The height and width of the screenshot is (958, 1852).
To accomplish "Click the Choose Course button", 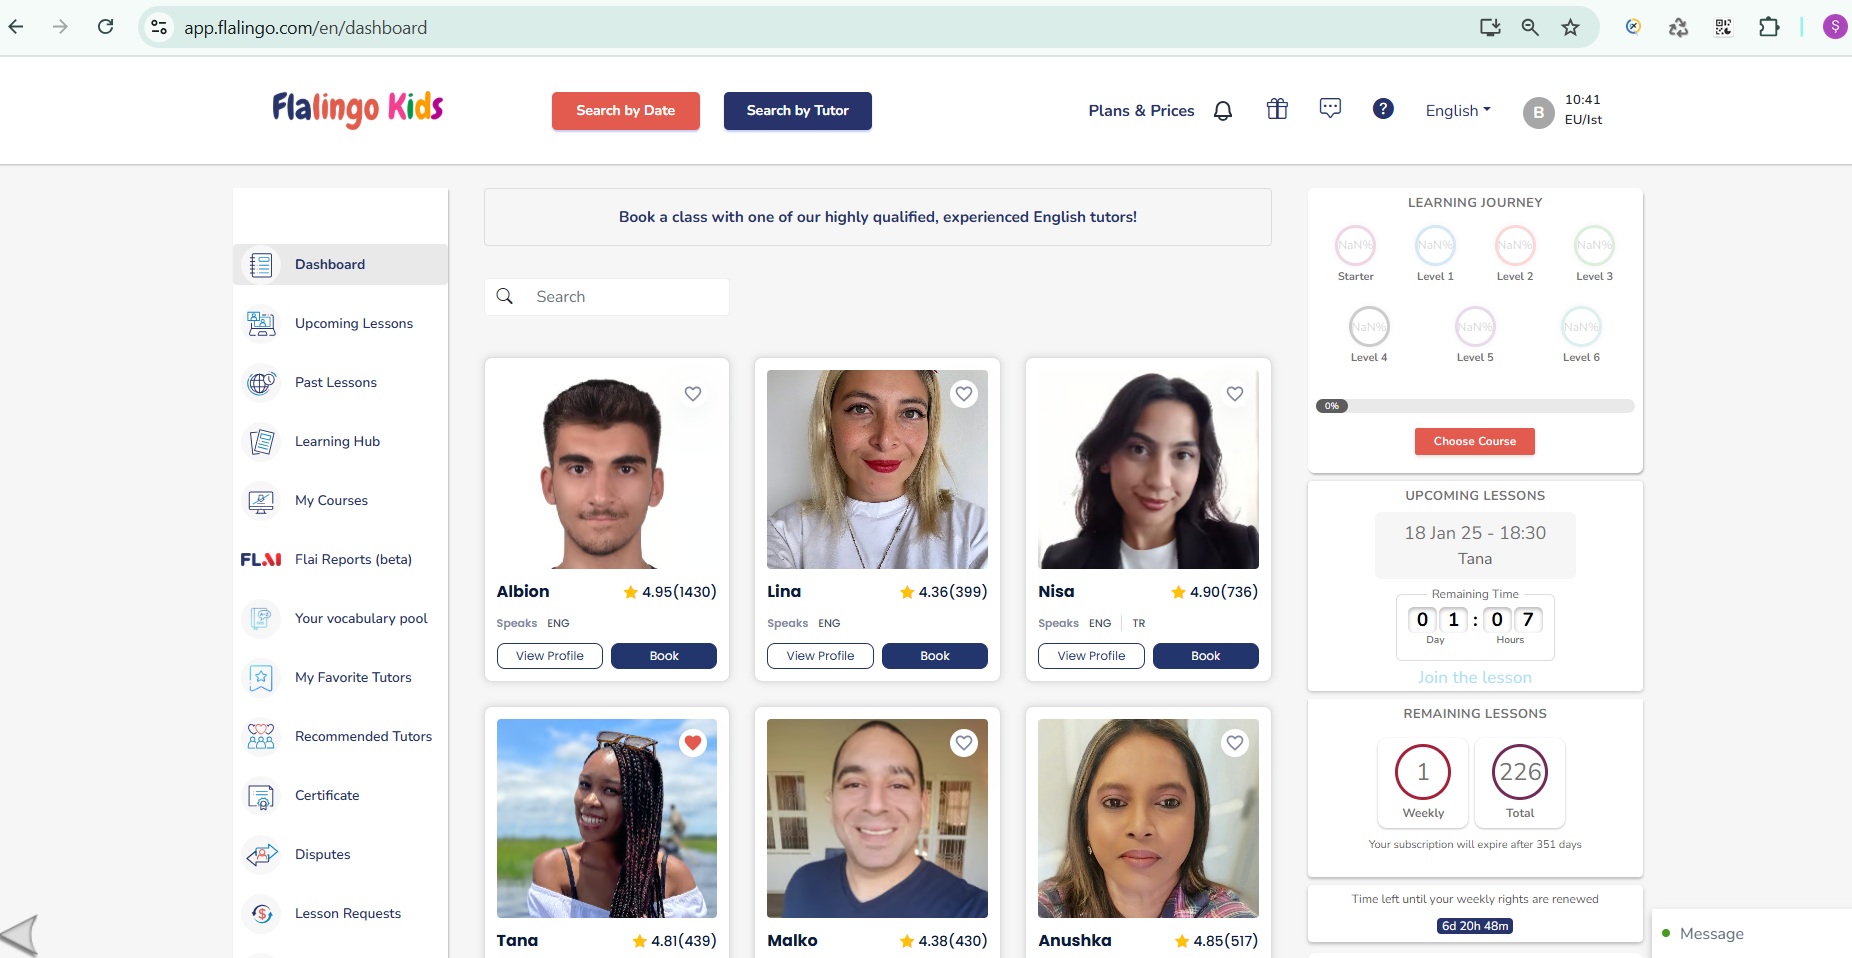I will pyautogui.click(x=1475, y=441).
